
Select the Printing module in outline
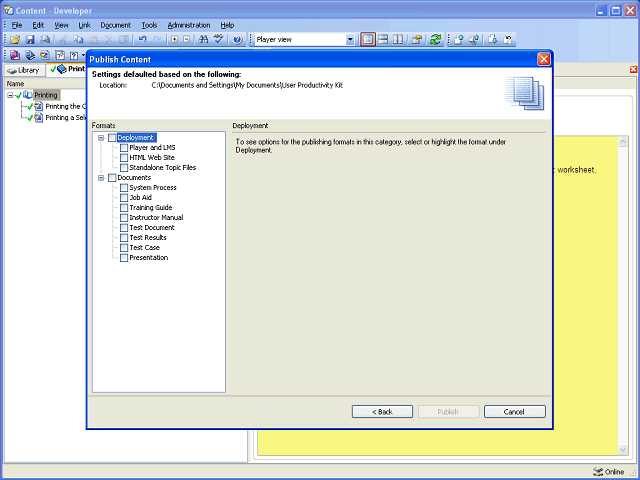pos(46,95)
